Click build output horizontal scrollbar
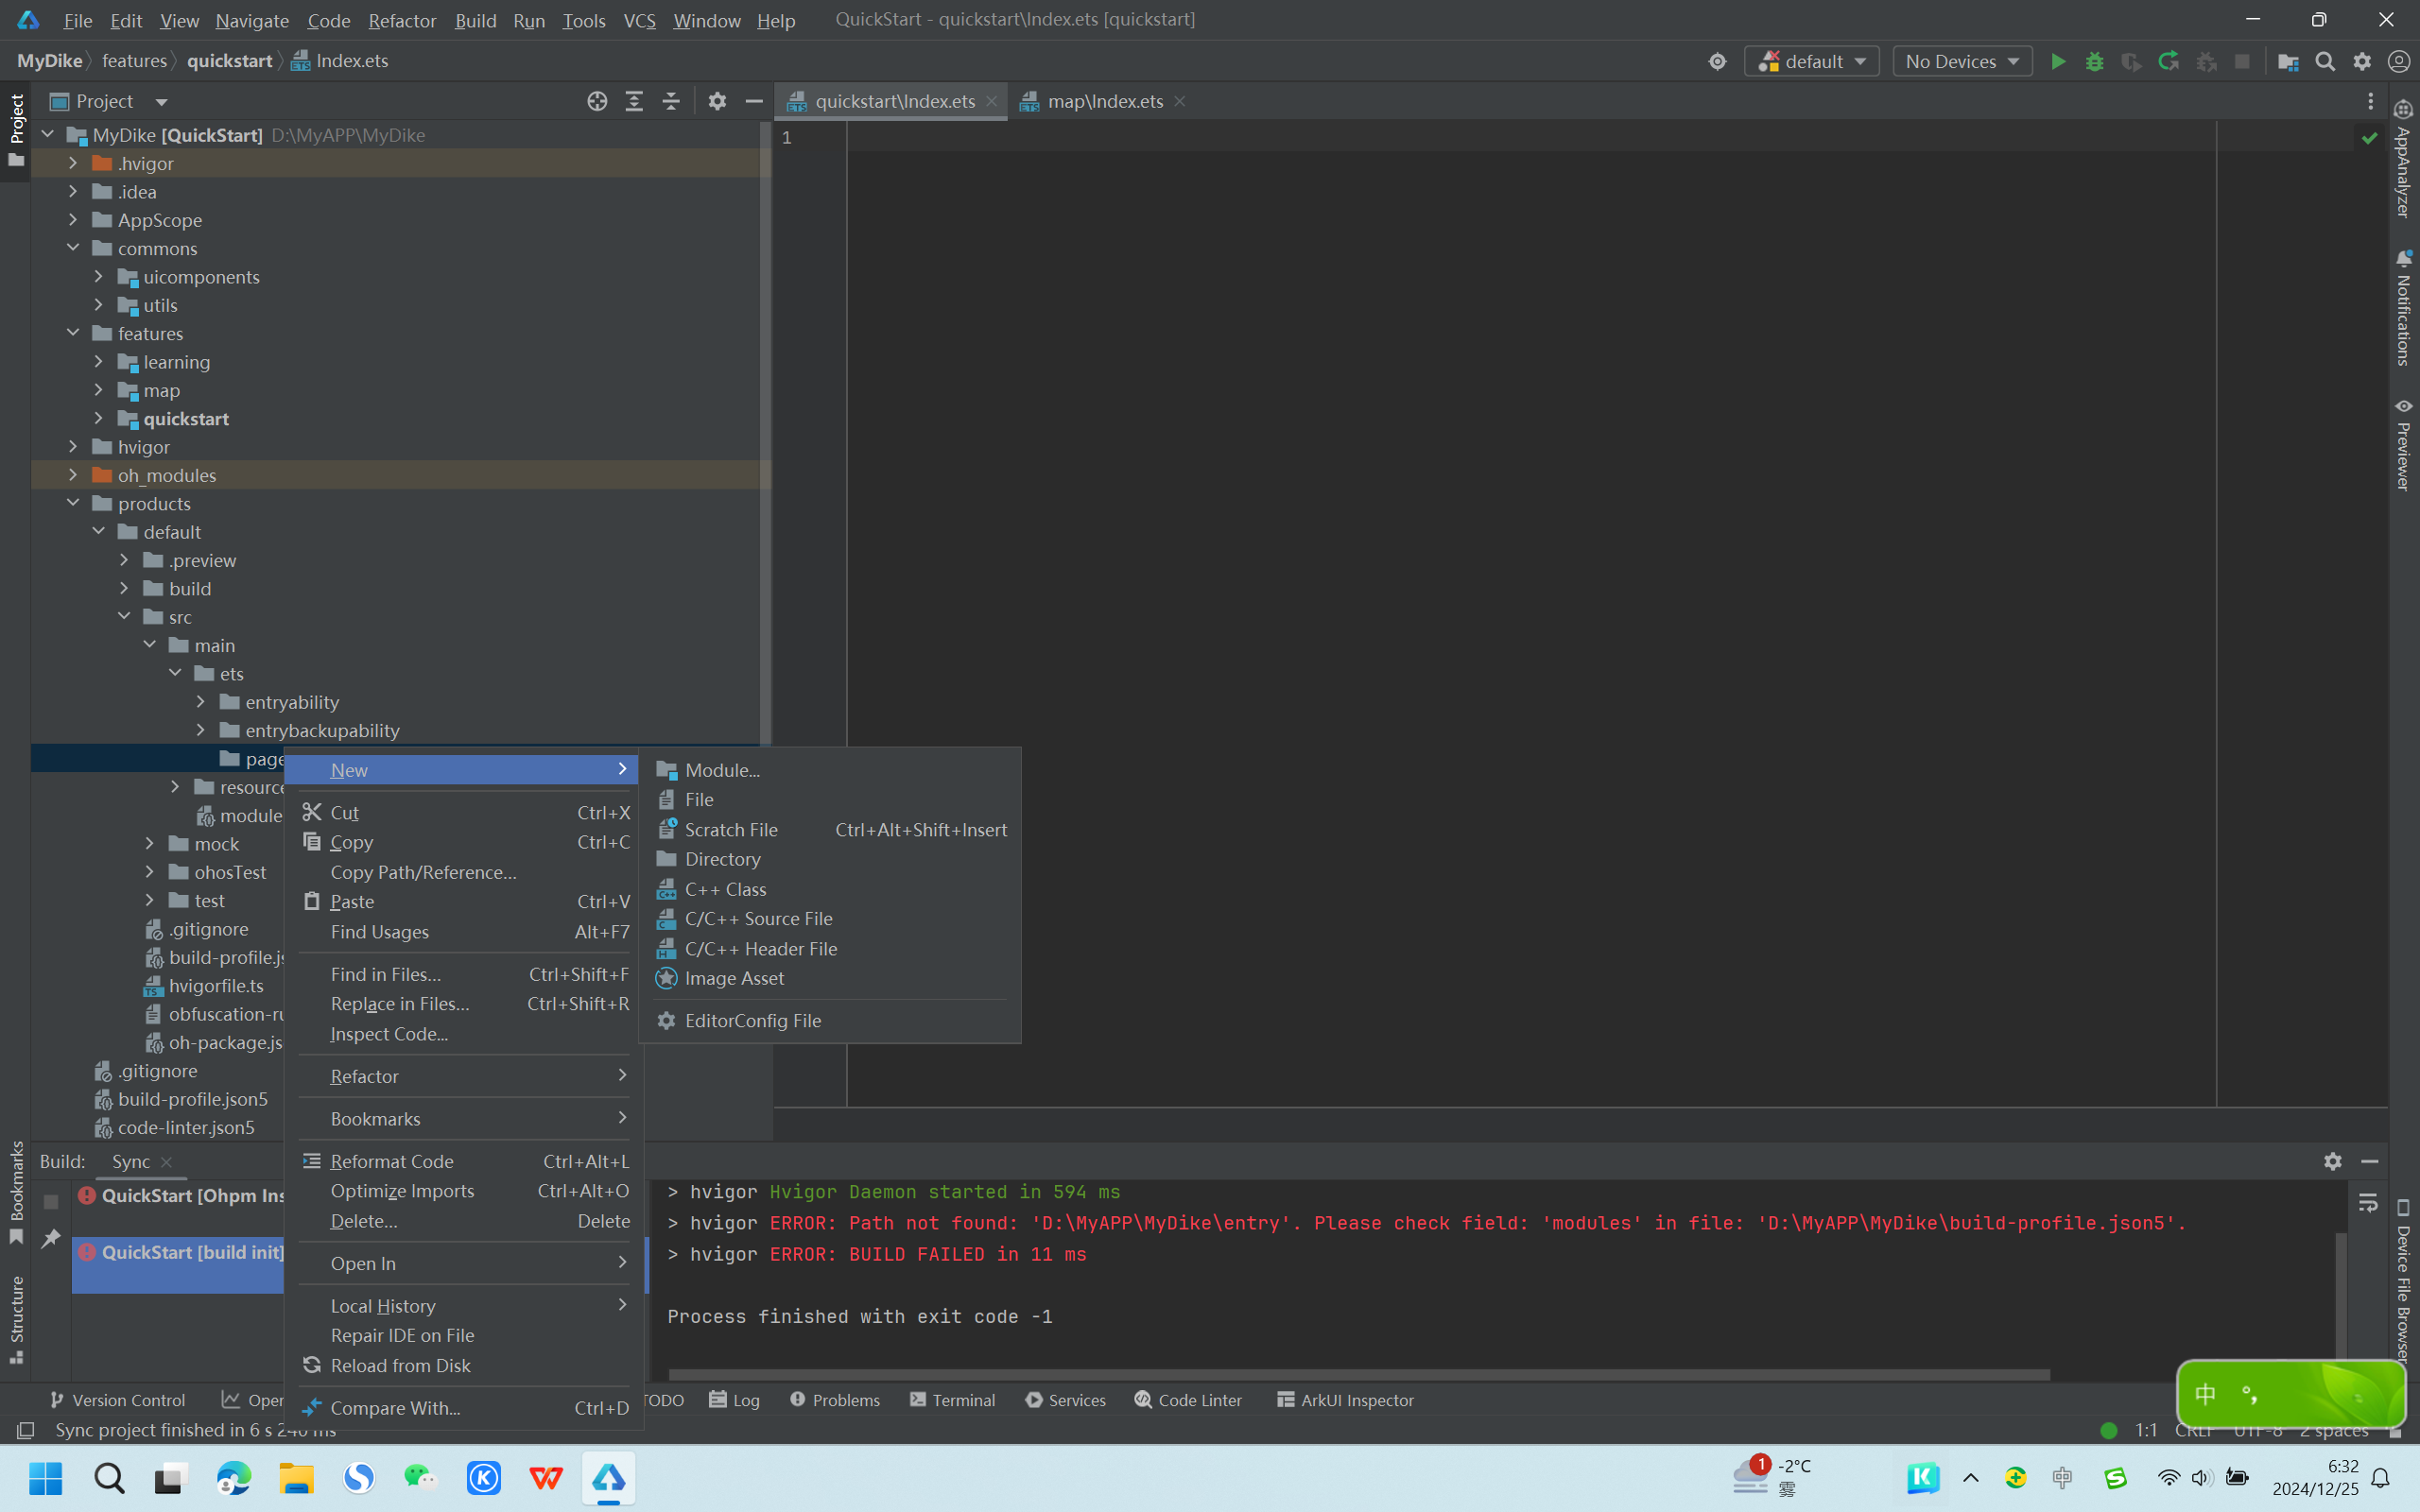2420x1512 pixels. (1359, 1374)
